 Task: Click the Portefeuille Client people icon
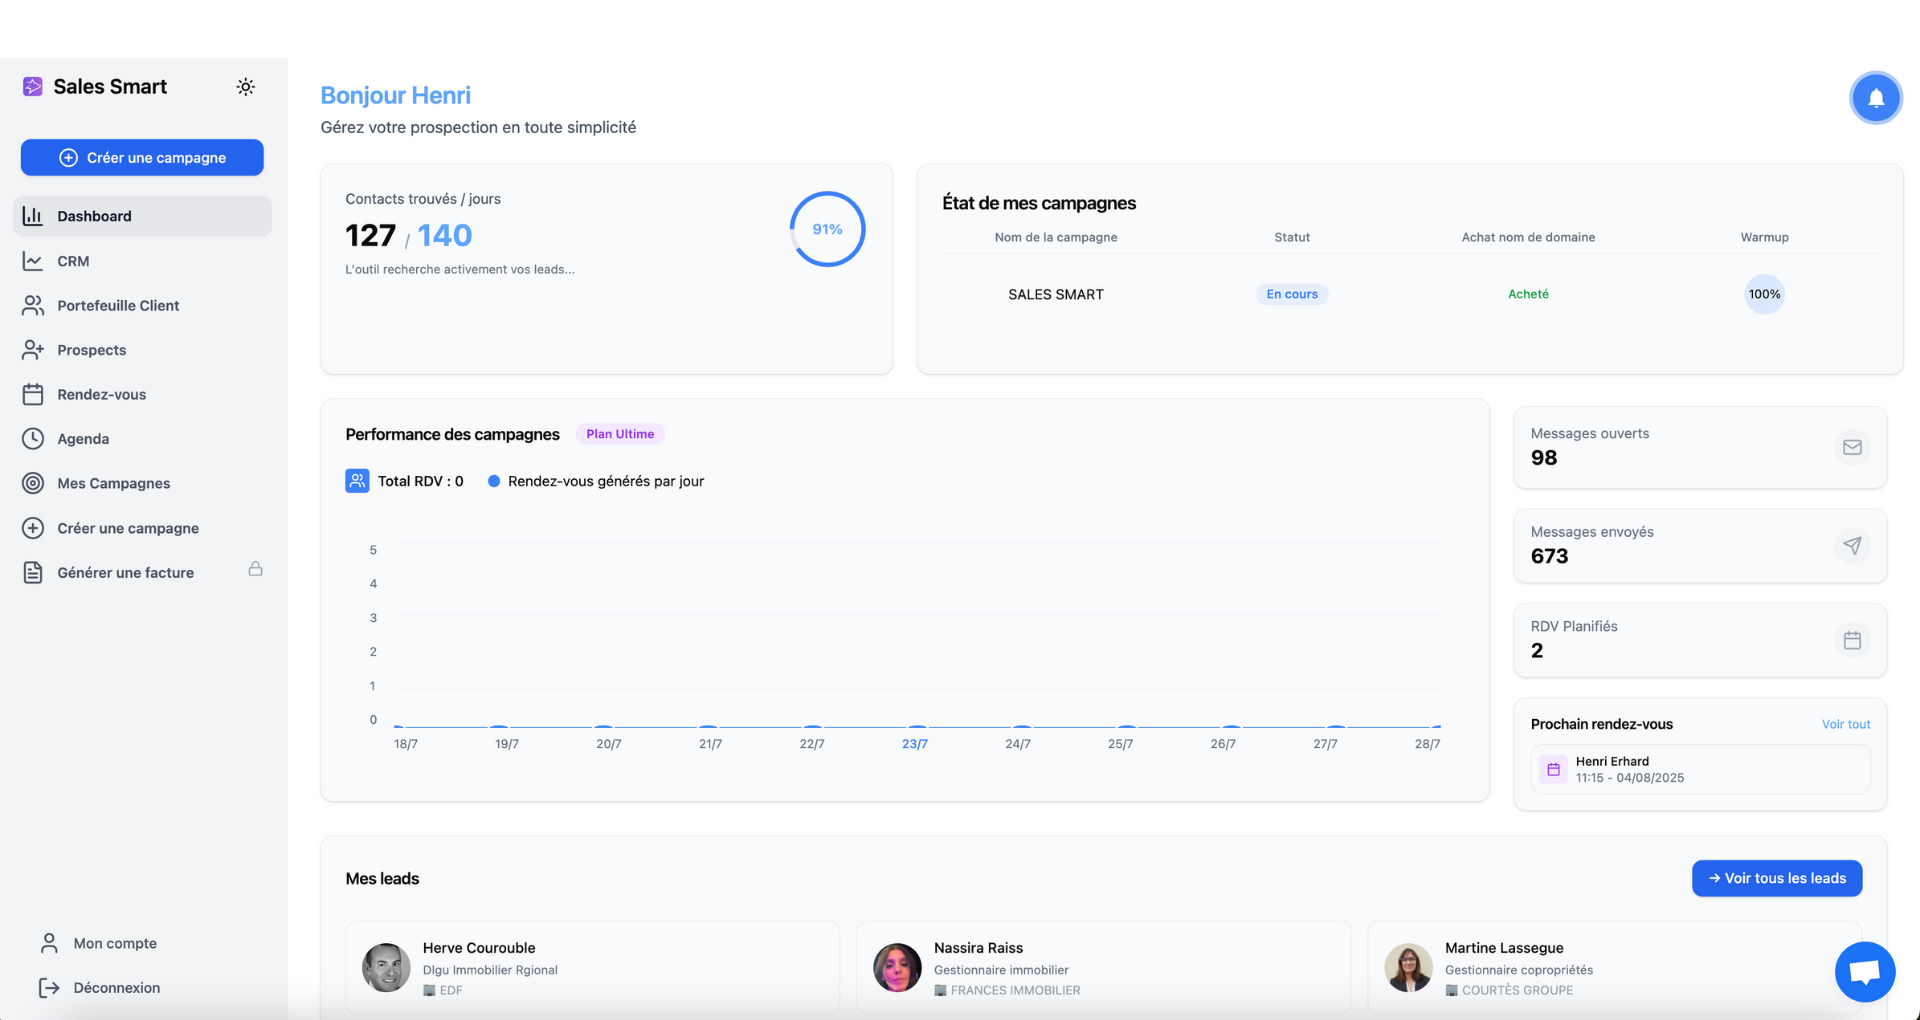[33, 305]
